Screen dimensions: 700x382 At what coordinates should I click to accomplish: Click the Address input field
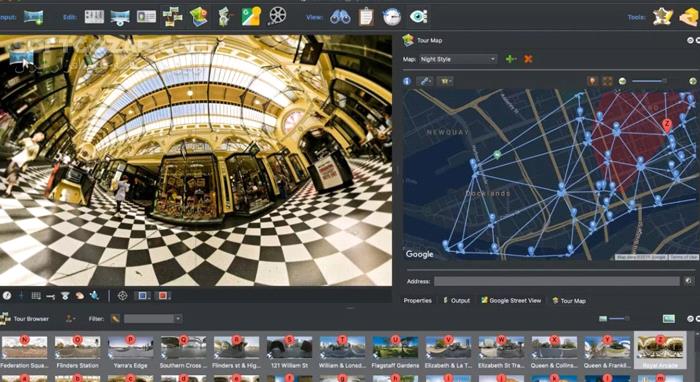(x=557, y=281)
